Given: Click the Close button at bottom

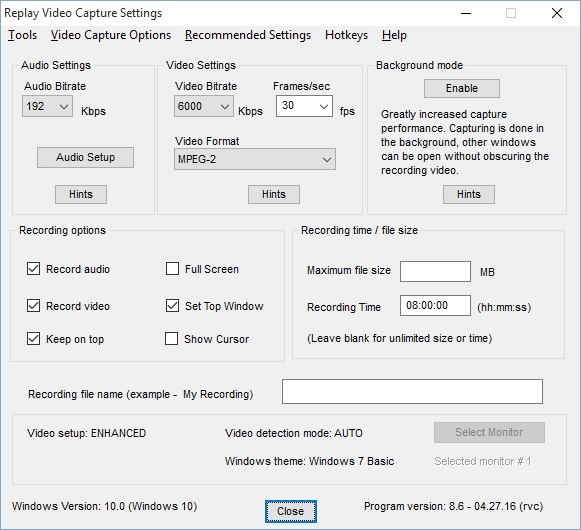Looking at the screenshot, I should click(291, 511).
